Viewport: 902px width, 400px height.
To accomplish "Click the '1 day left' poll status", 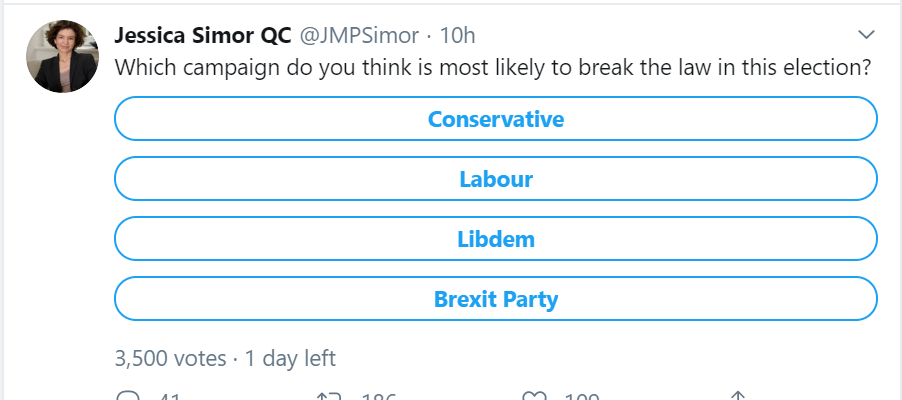I will (x=290, y=358).
